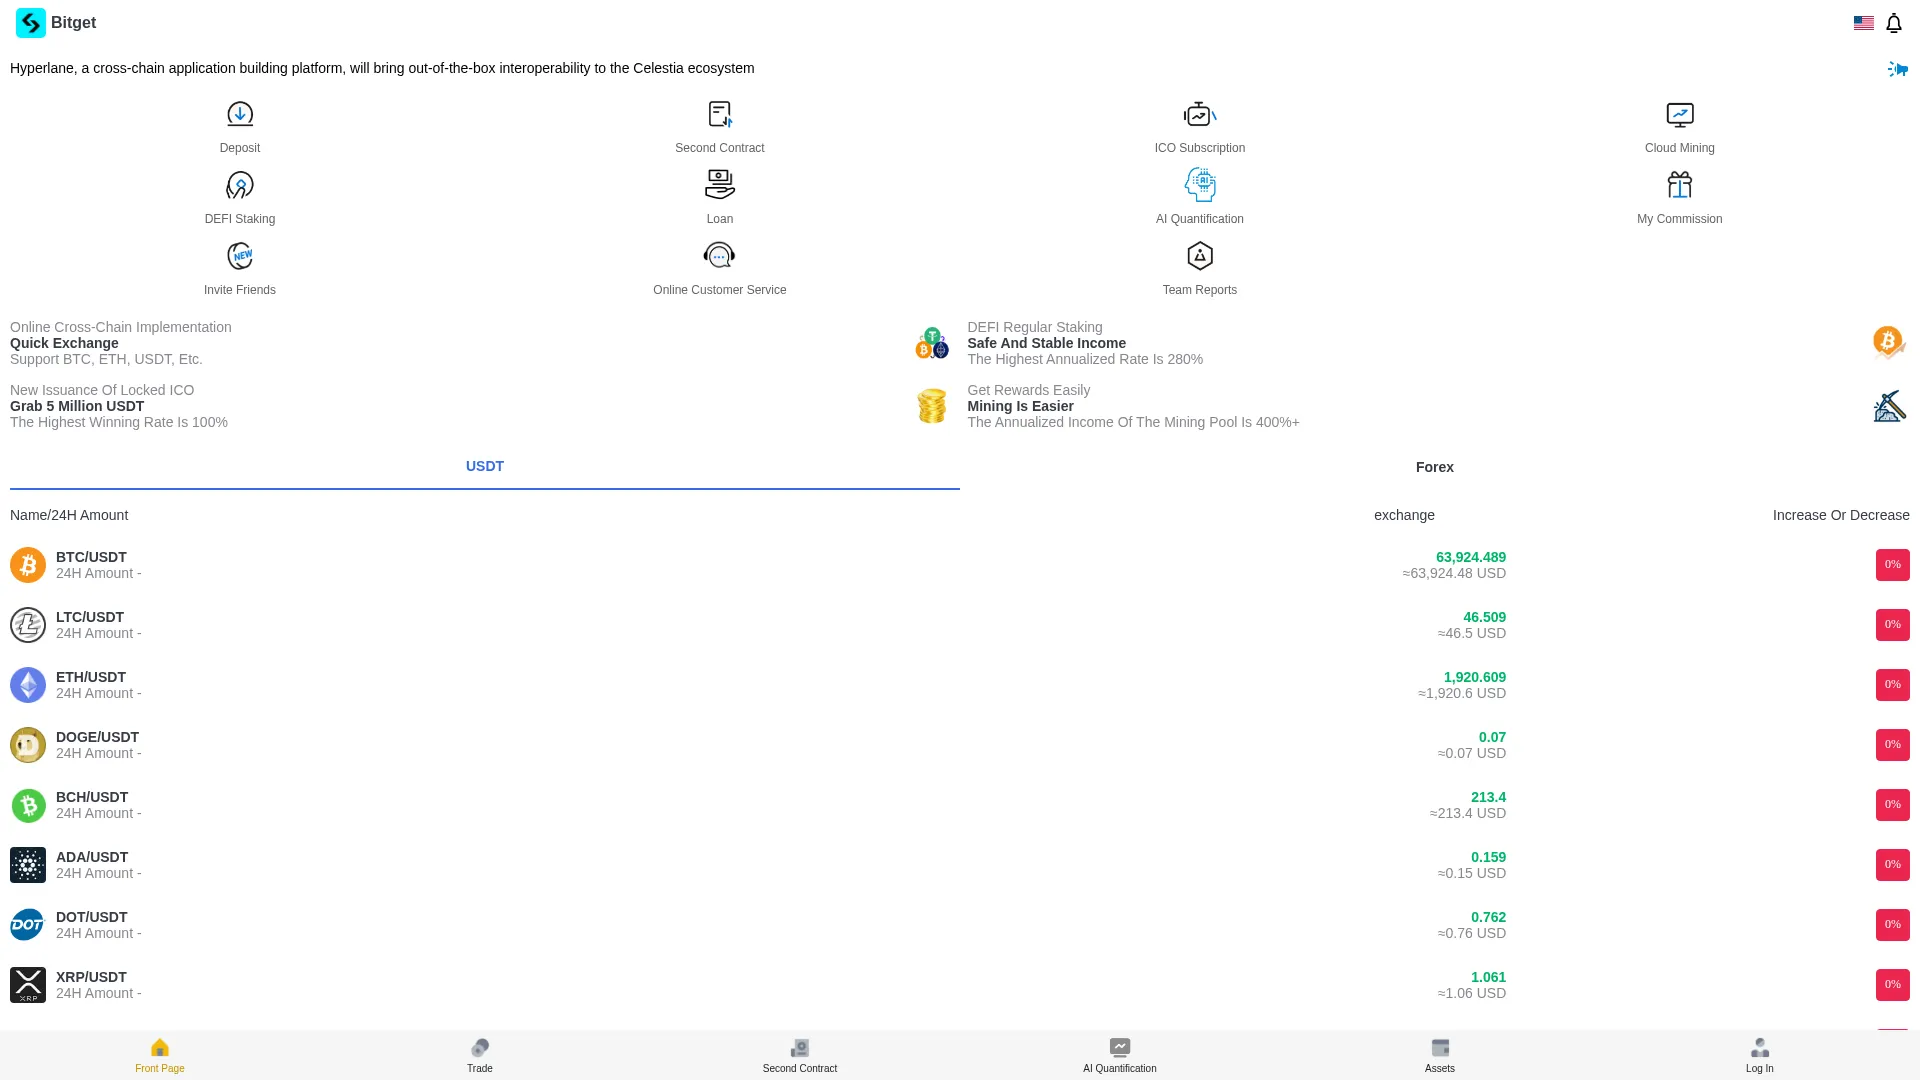Screen dimensions: 1920x1080
Task: Click the DOGE coin logo
Action: point(28,745)
